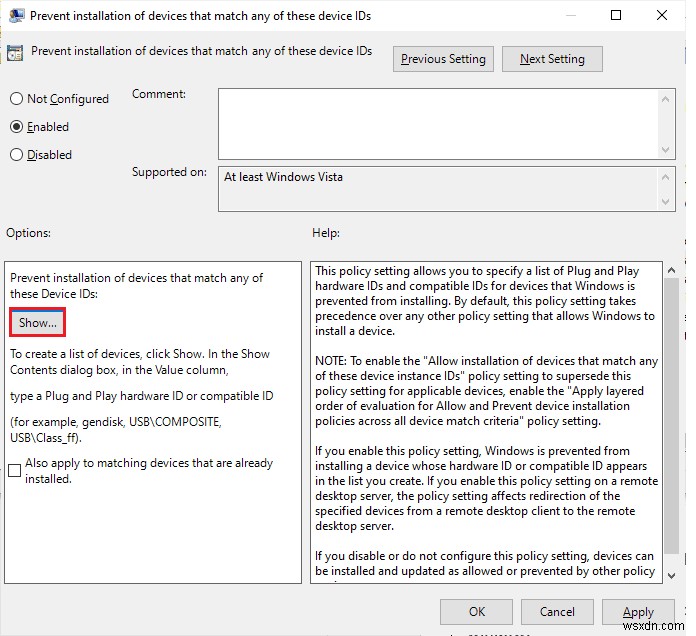The width and height of the screenshot is (696, 636).
Task: Select the Enabled radio button
Action: tap(16, 127)
